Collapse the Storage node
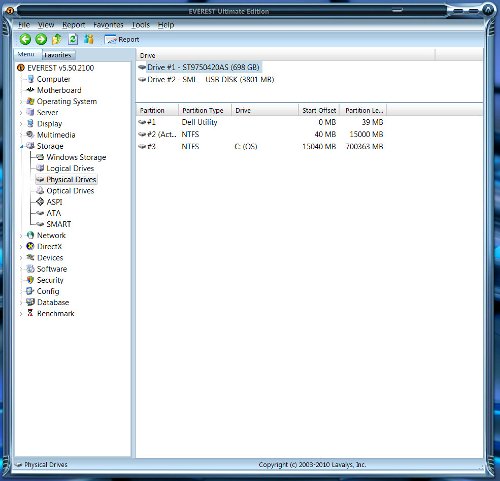 point(21,146)
